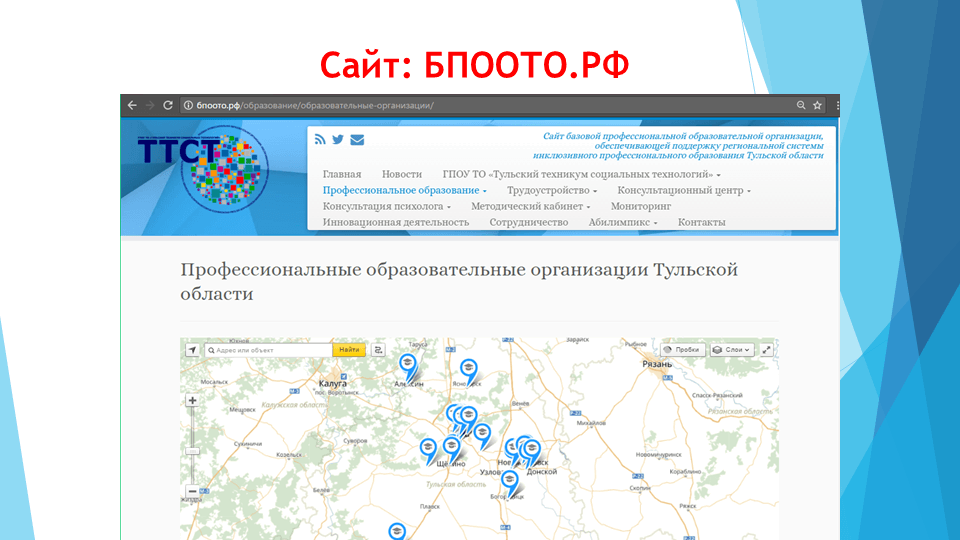
Task: Zoom out the map with minus button
Action: [x=192, y=491]
